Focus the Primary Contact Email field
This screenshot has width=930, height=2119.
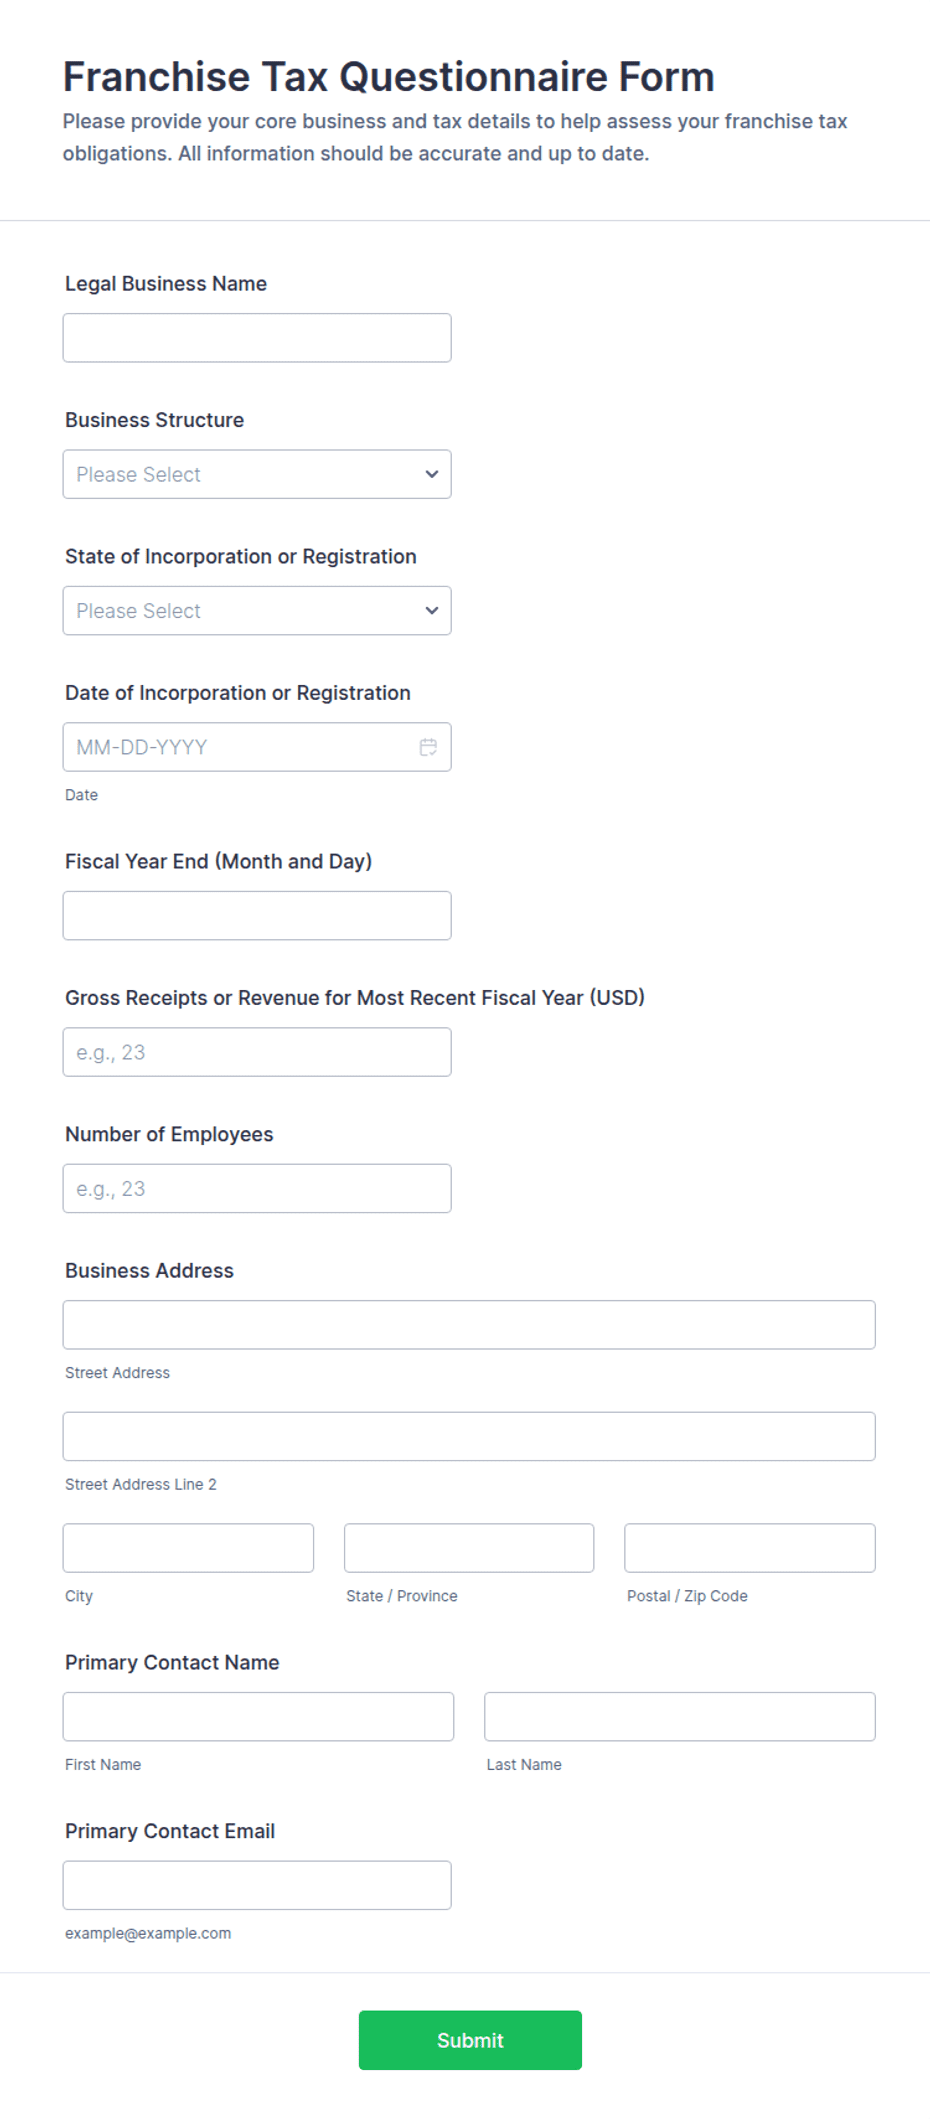(257, 1885)
